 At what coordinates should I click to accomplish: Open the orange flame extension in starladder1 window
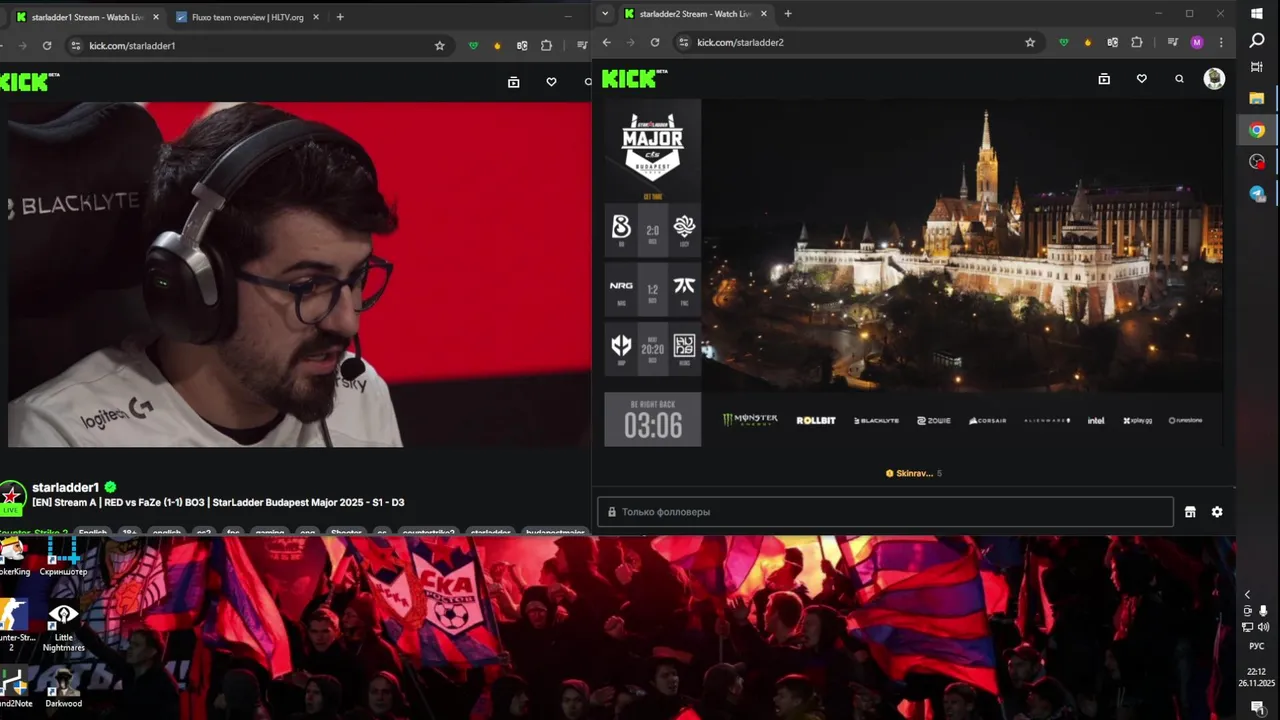[x=497, y=45]
